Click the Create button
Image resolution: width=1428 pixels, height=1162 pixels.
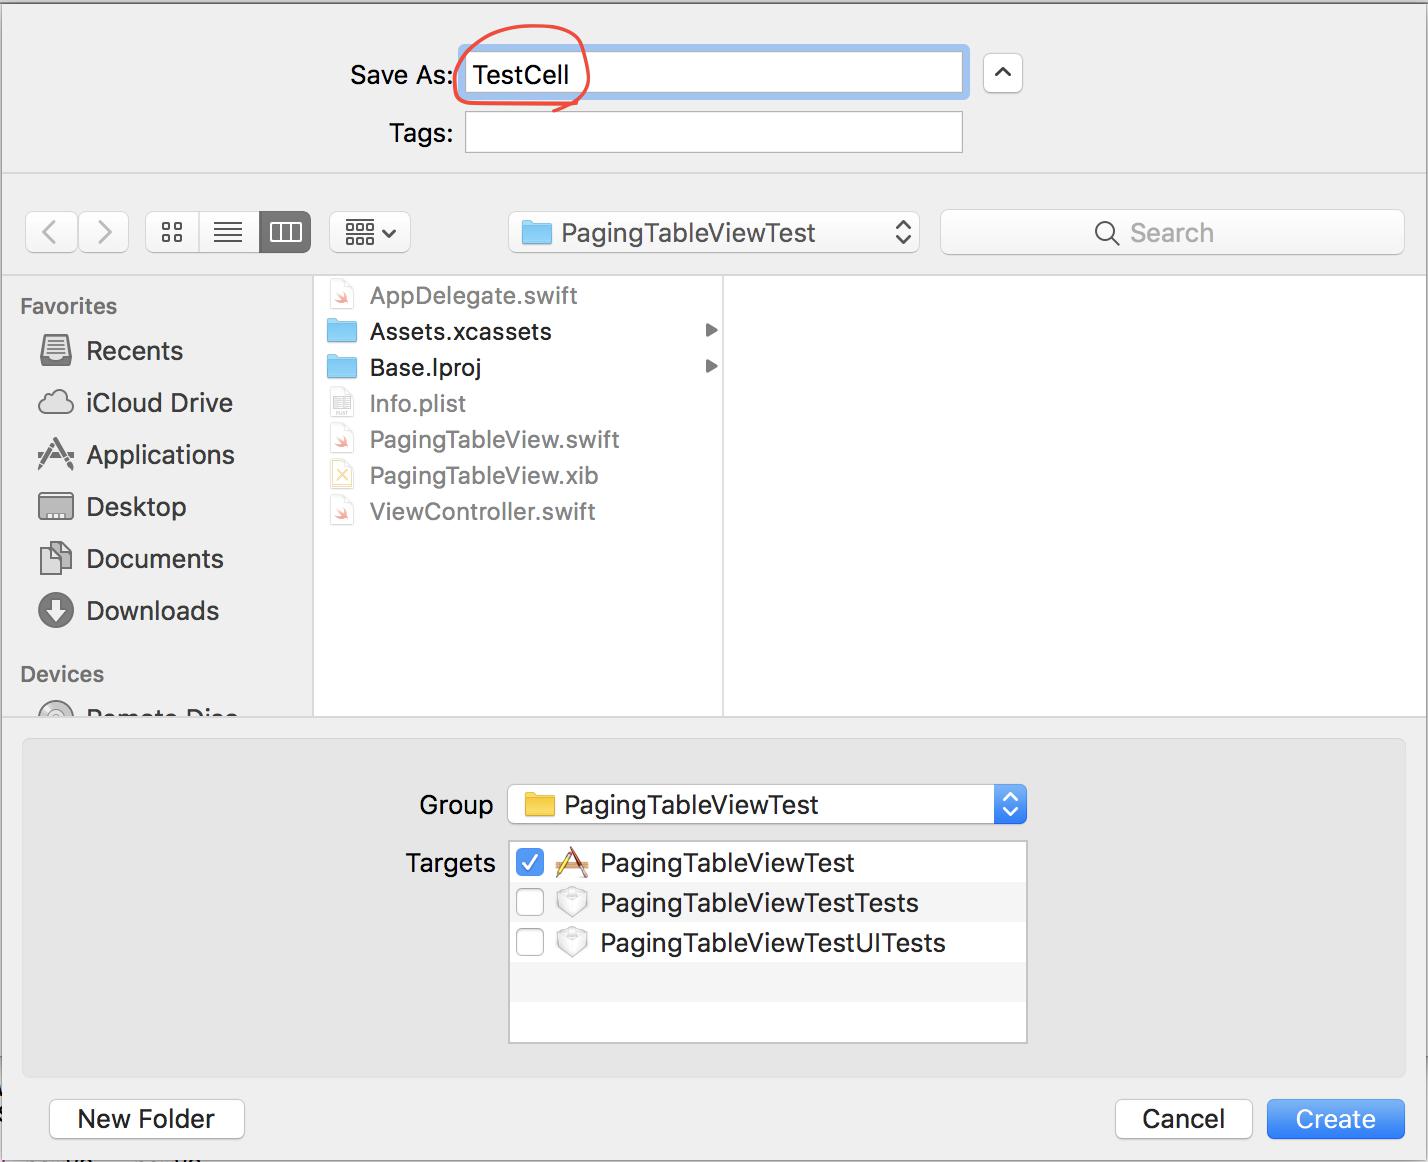pyautogui.click(x=1335, y=1119)
